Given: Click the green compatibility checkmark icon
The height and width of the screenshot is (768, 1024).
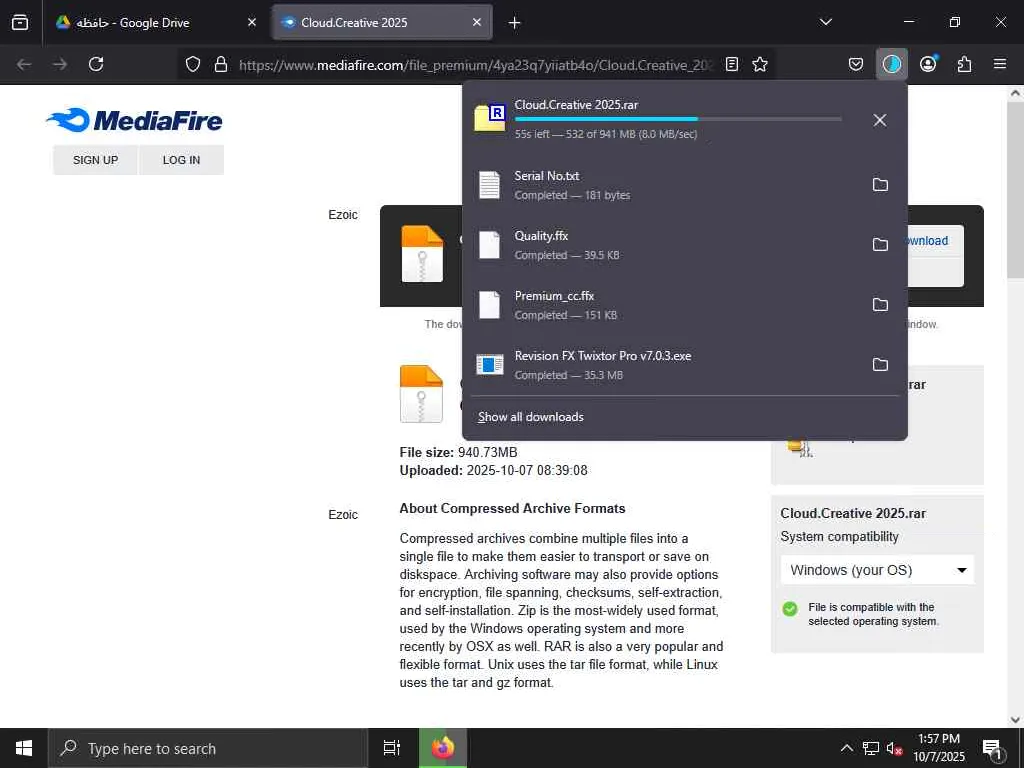Looking at the screenshot, I should [x=790, y=609].
